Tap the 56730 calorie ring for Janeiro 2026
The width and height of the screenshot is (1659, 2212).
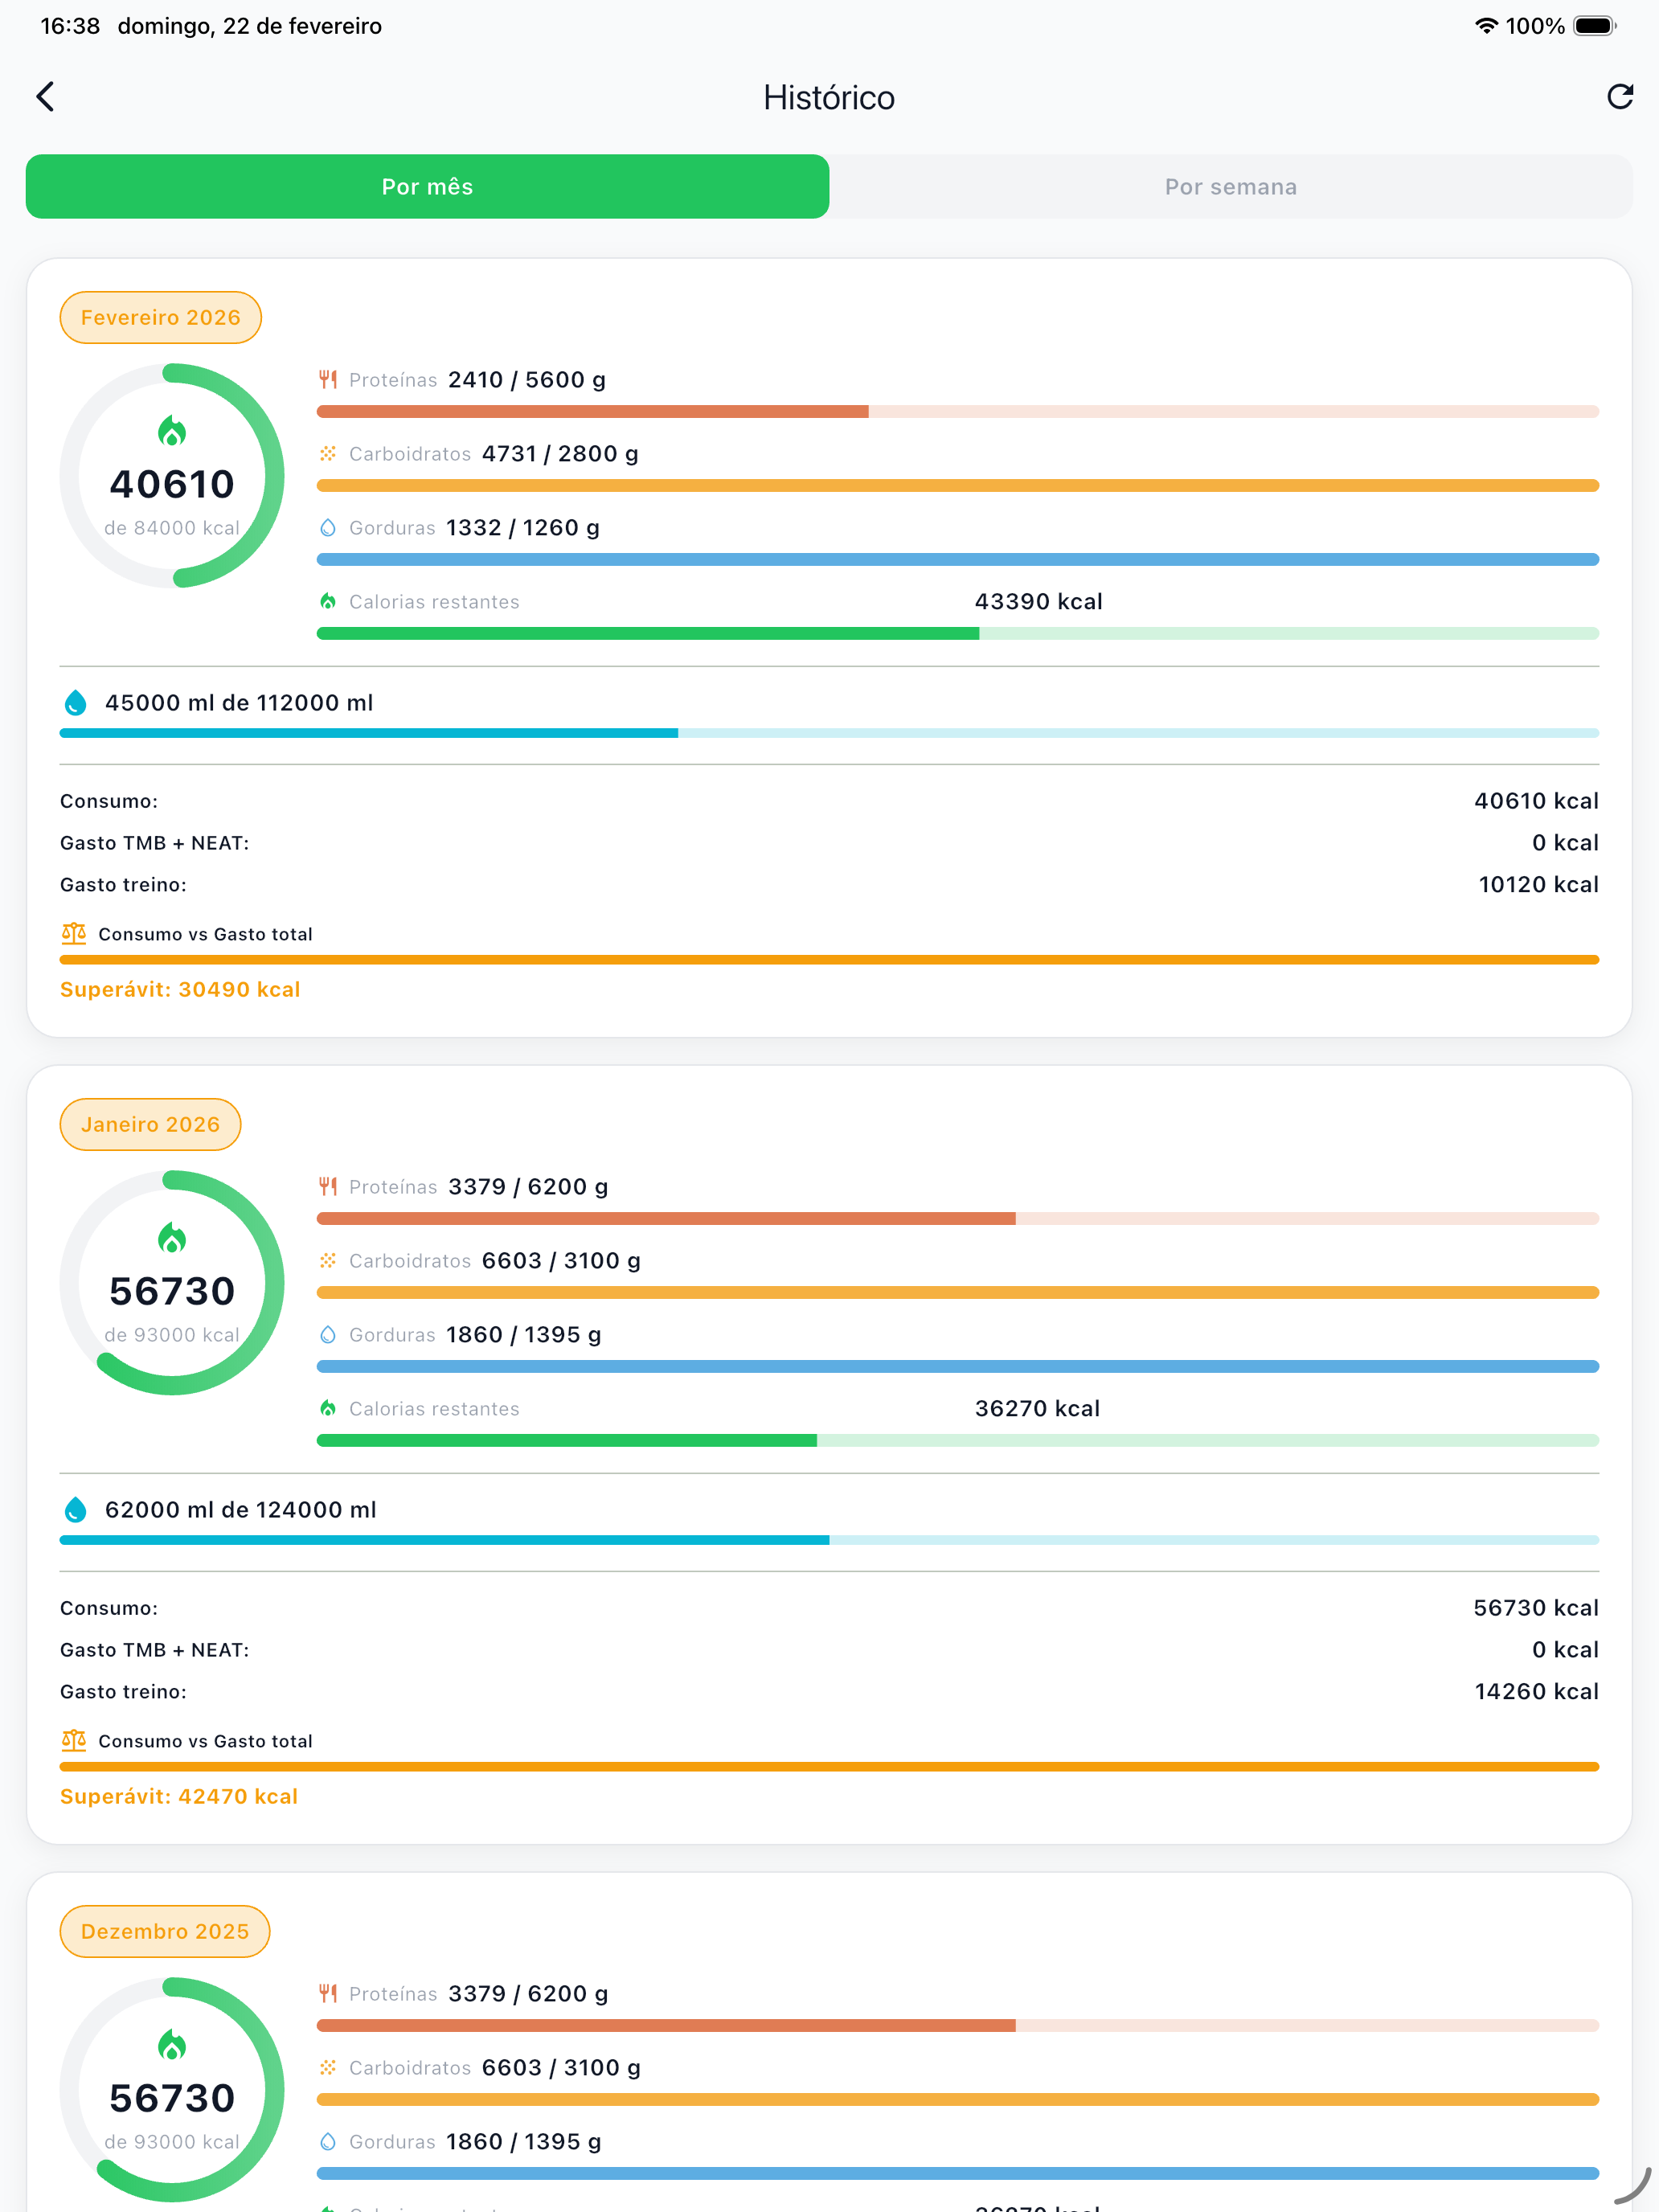click(172, 1282)
